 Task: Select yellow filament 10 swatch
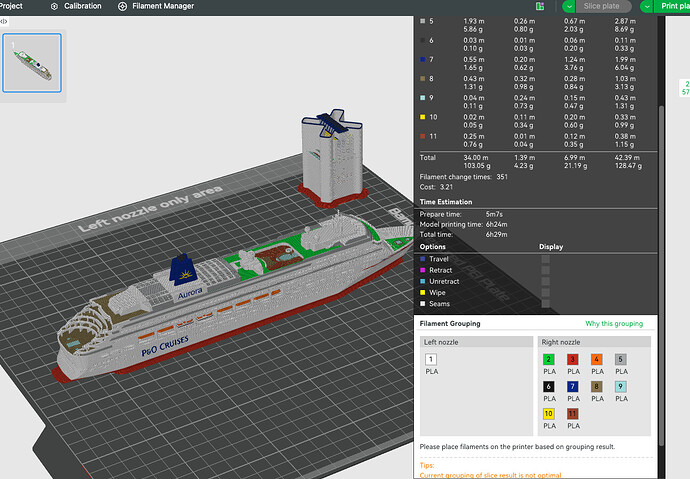(x=548, y=414)
